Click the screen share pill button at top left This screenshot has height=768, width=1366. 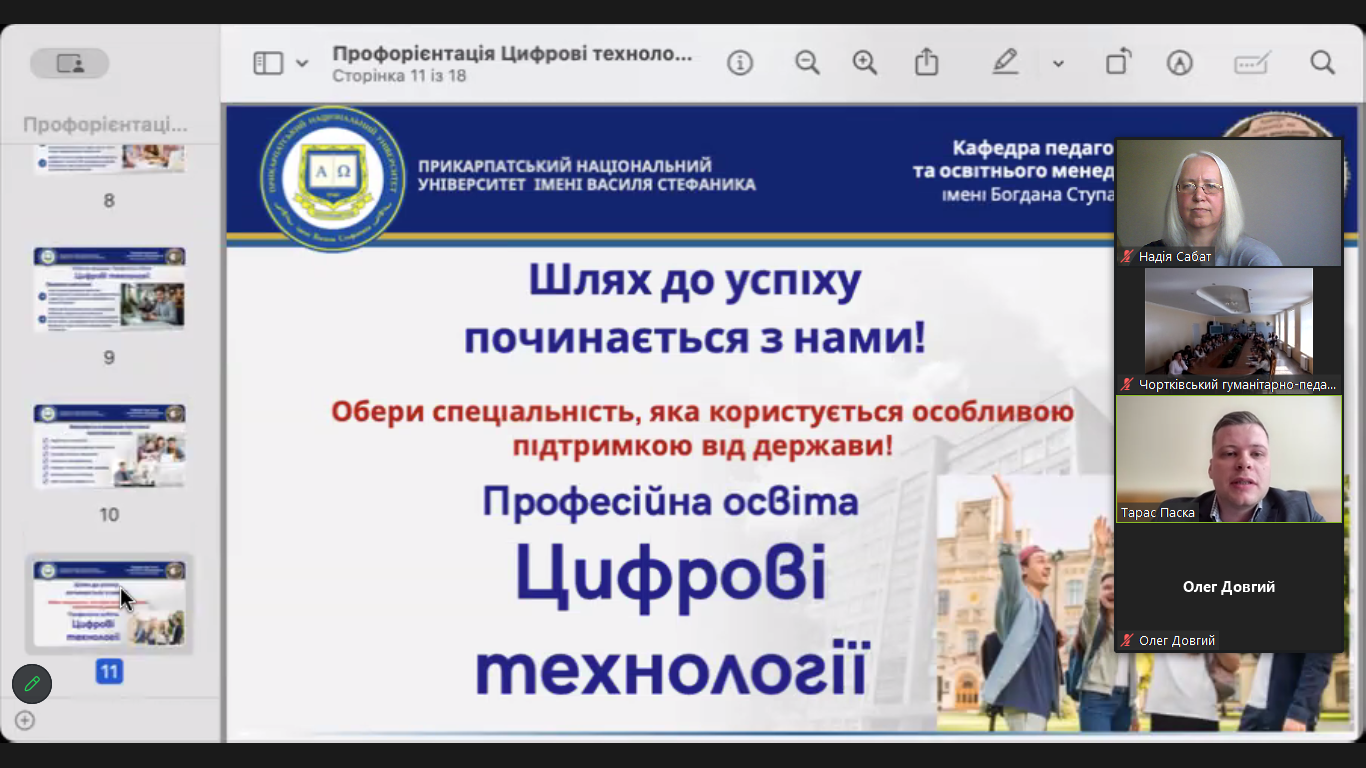[70, 63]
